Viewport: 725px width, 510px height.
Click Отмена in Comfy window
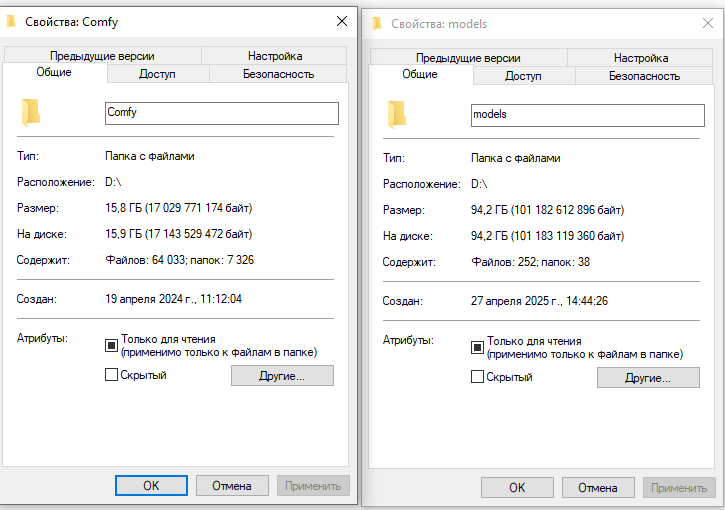(232, 485)
